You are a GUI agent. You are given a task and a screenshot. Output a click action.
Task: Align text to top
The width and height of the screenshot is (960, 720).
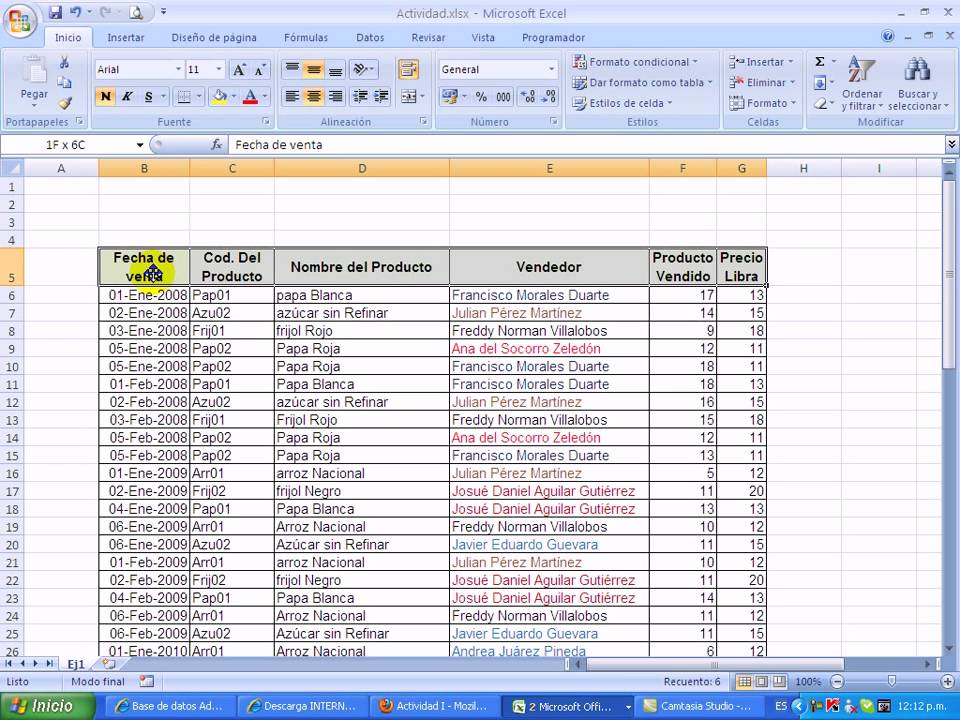(x=293, y=69)
